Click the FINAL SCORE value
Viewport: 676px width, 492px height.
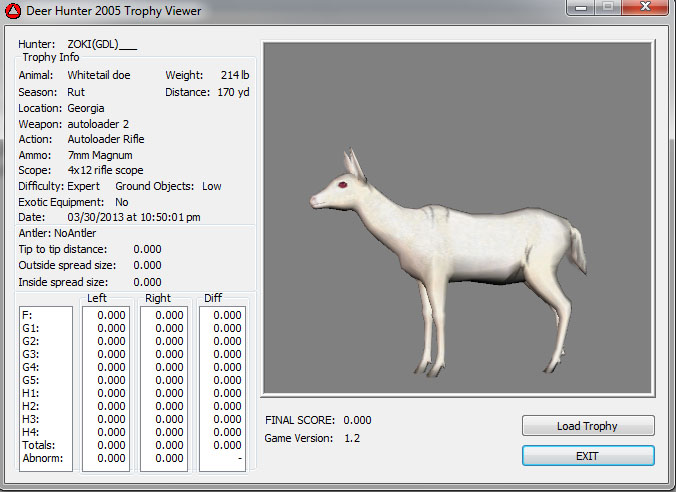pos(357,420)
